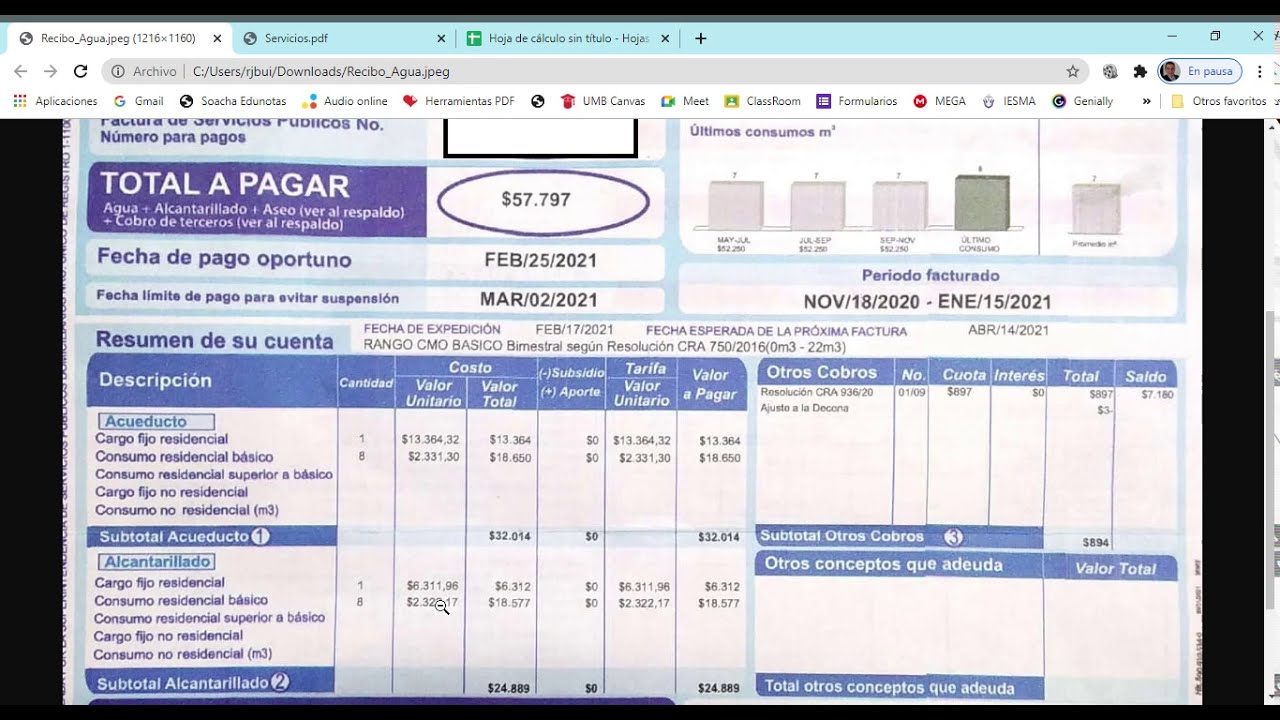
Task: Open the Extensions puzzle icon
Action: (1140, 71)
